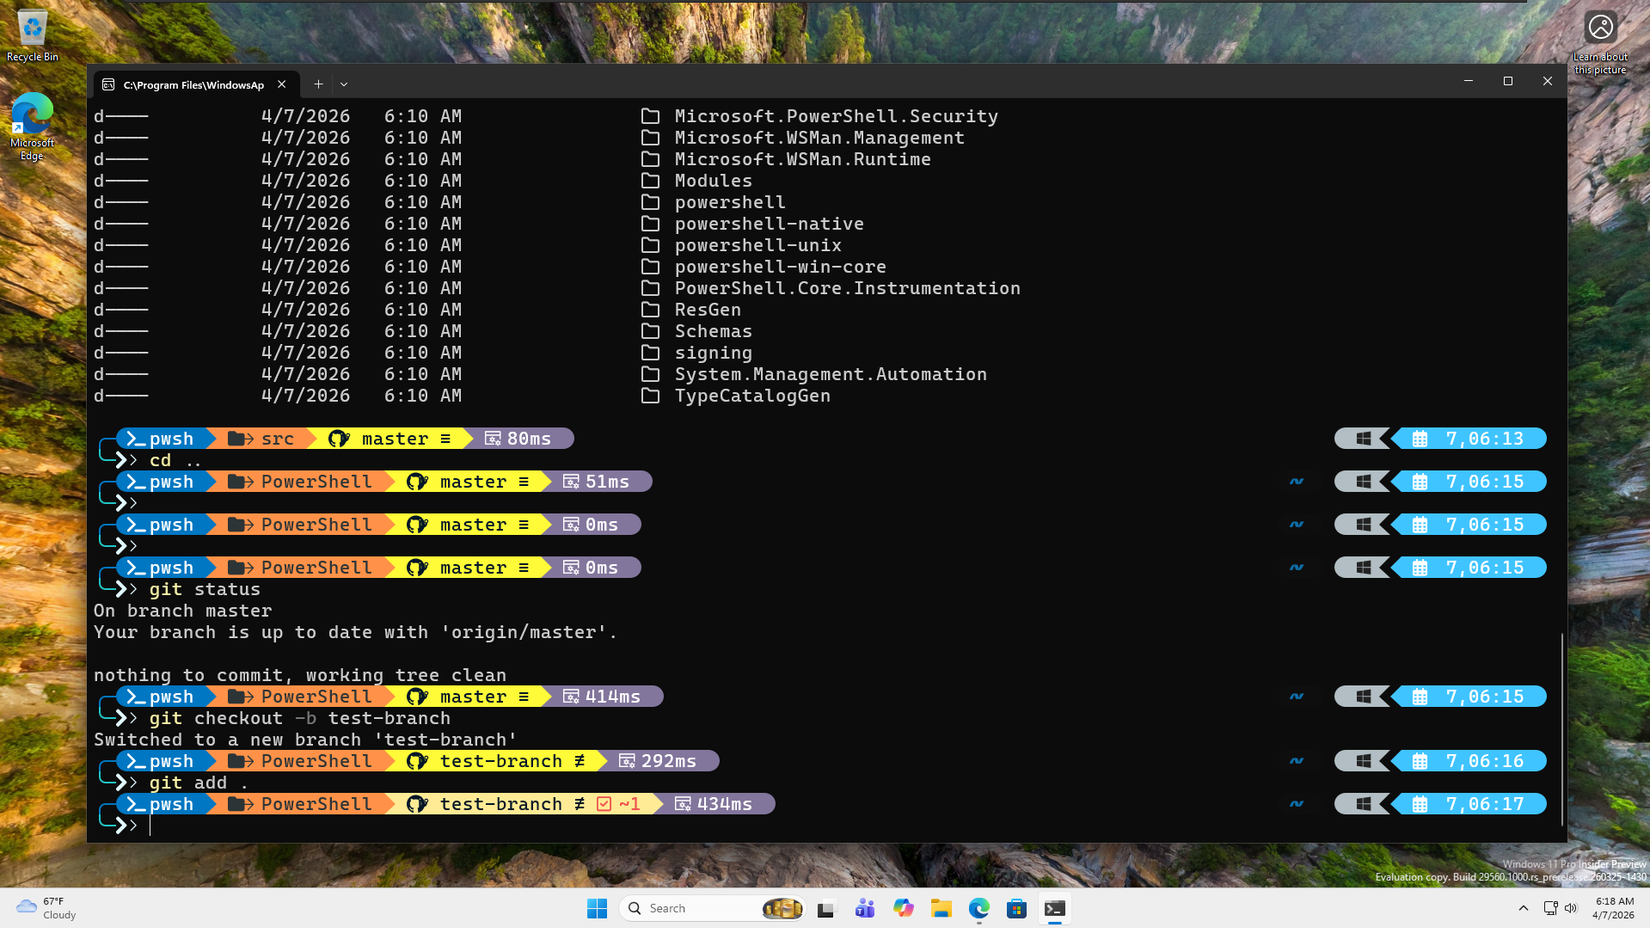Screen dimensions: 1650x928
Task: Open the weather widget showing 67°F Cloudy
Action: click(x=47, y=908)
